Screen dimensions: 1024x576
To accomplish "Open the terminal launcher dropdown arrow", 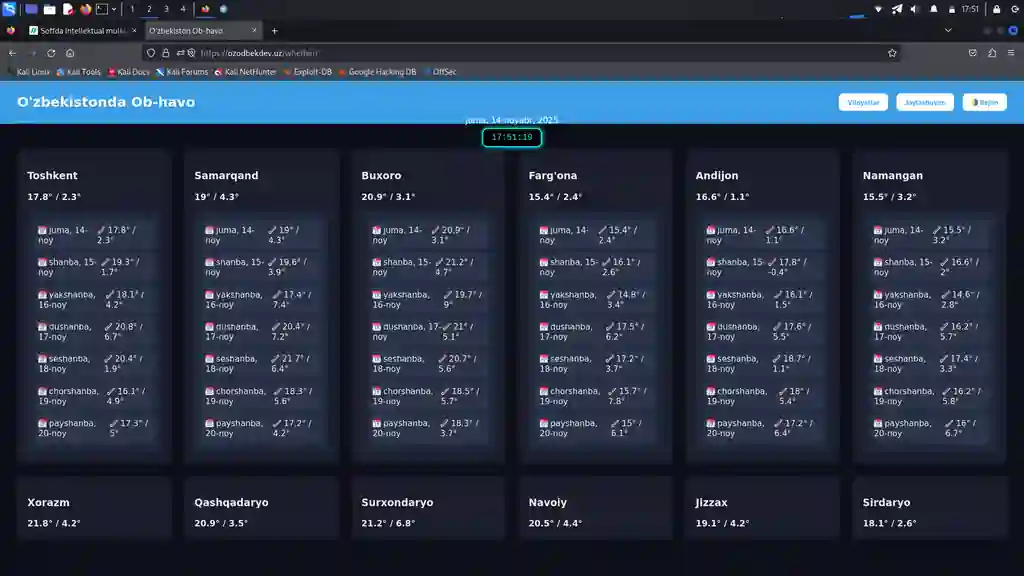I will pyautogui.click(x=114, y=9).
